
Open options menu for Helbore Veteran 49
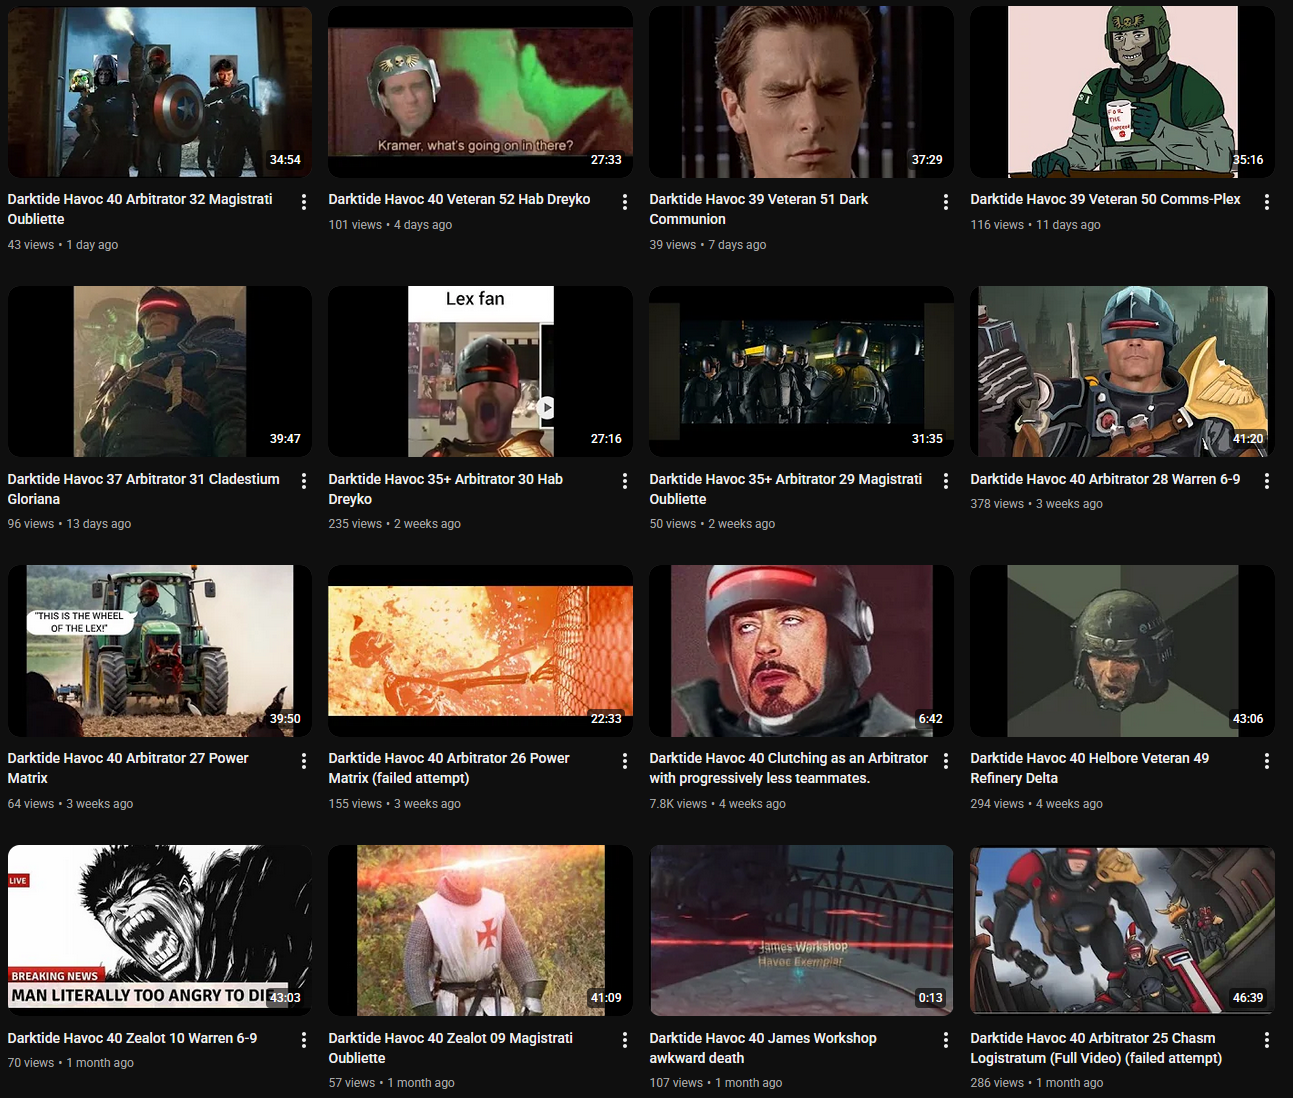[x=1267, y=761]
